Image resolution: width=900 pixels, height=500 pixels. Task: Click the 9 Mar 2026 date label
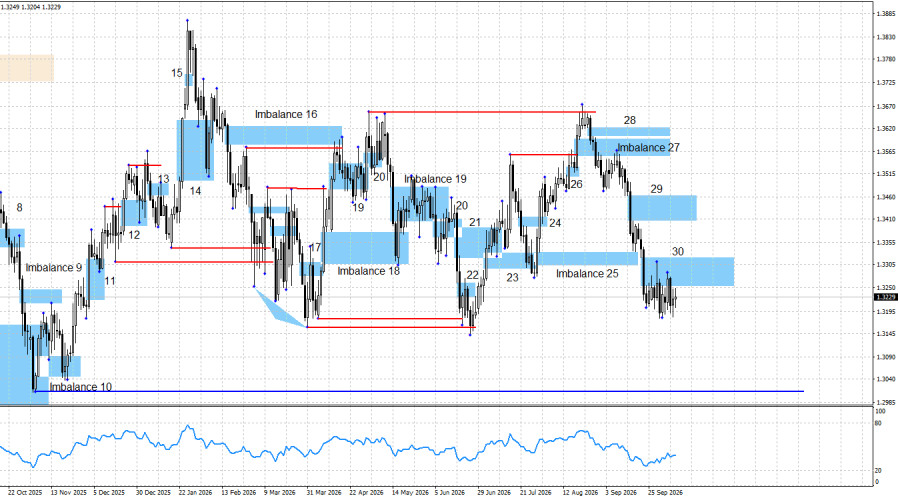(x=280, y=493)
